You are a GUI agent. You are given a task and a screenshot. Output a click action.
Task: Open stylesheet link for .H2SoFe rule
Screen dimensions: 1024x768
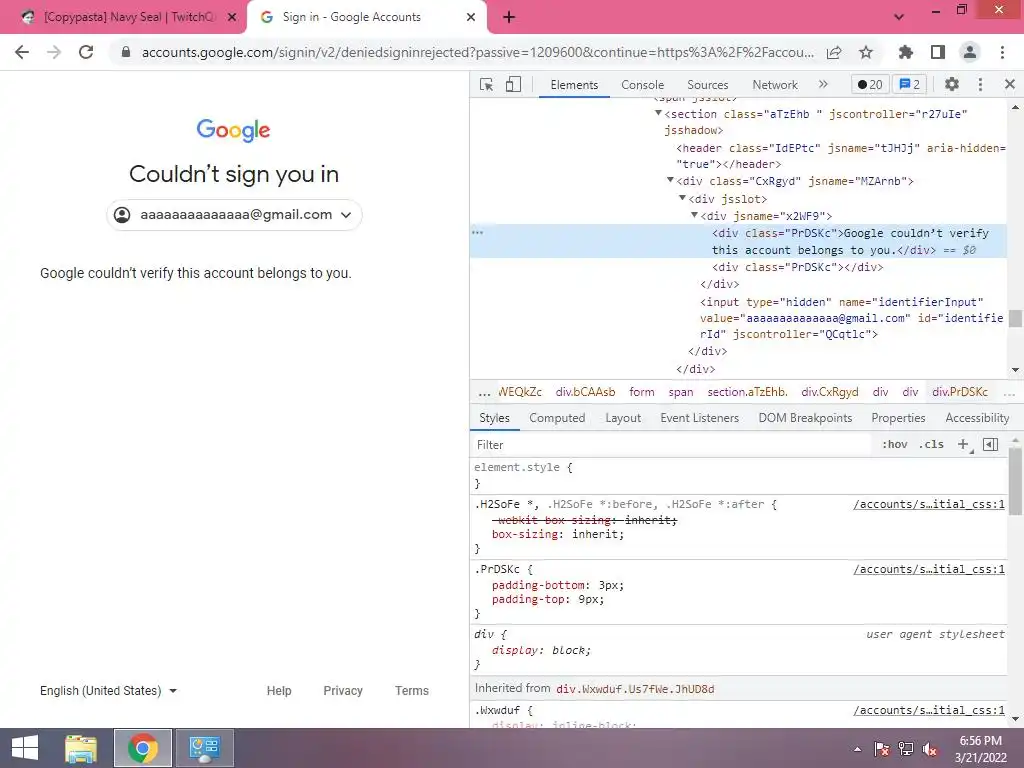[929, 504]
